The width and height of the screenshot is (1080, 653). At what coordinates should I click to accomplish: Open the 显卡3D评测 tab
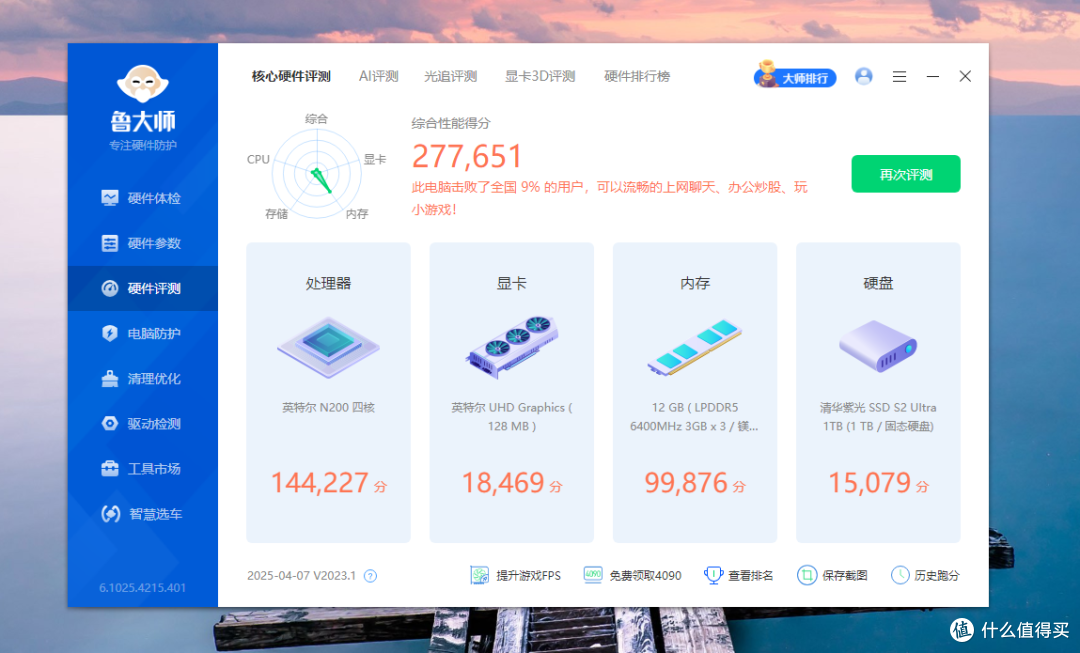tap(540, 76)
